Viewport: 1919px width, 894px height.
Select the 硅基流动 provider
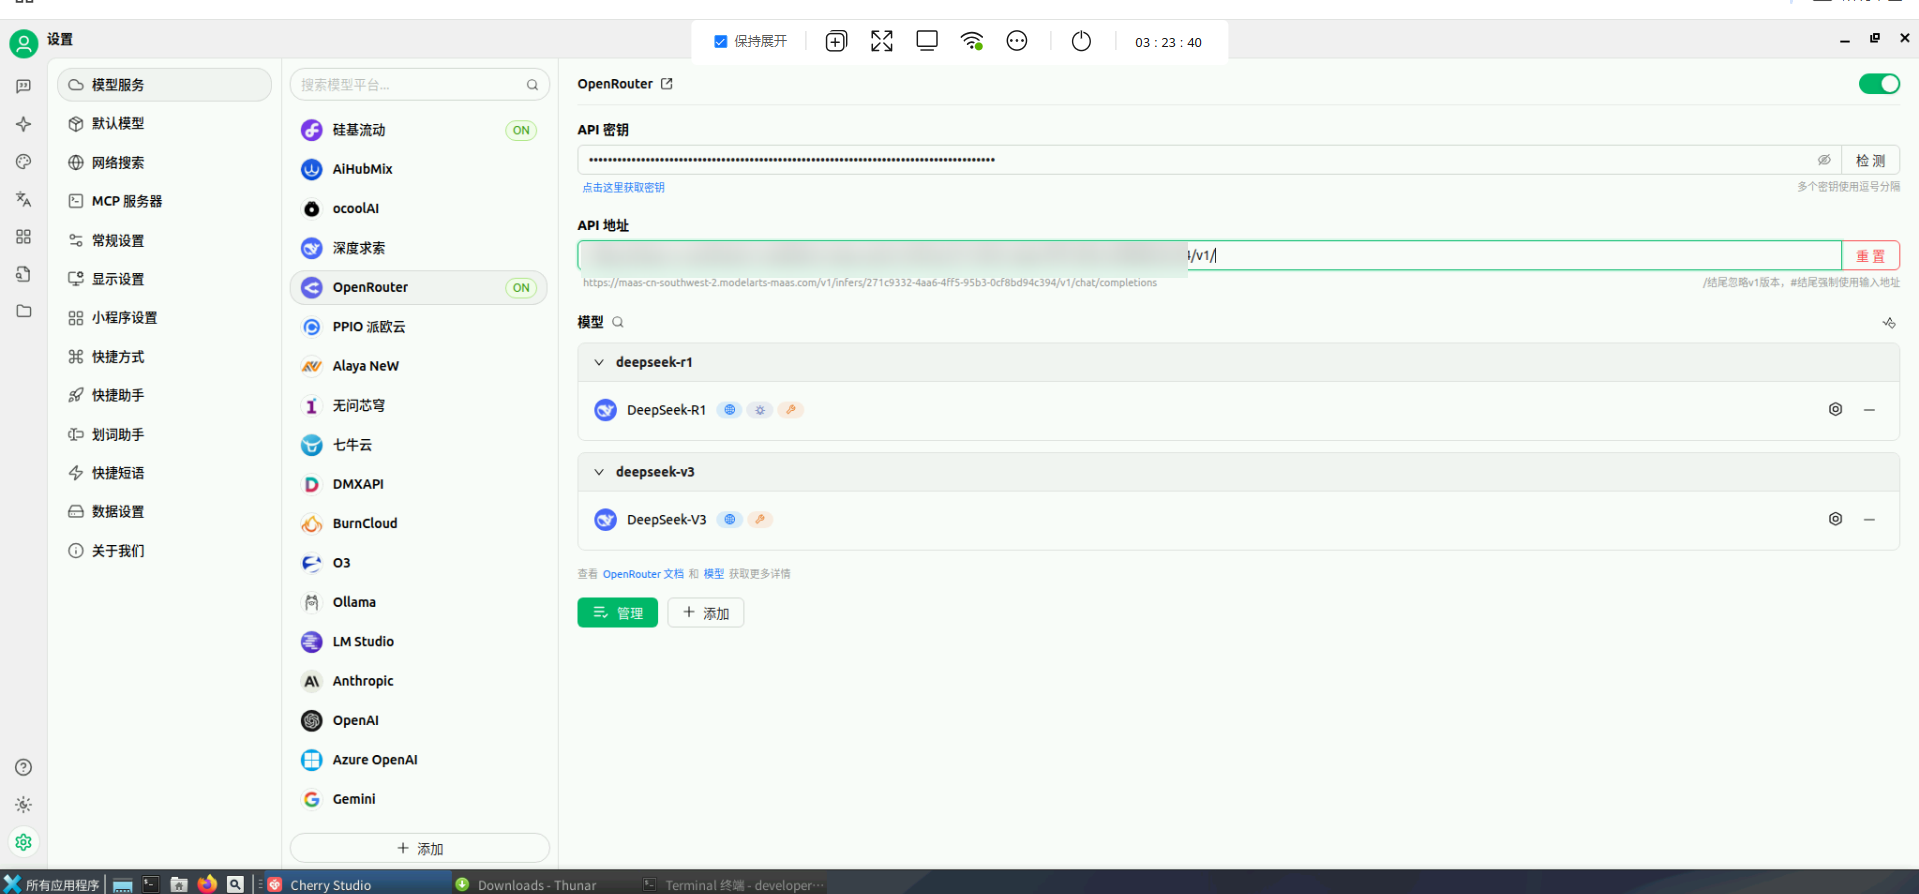tap(419, 130)
